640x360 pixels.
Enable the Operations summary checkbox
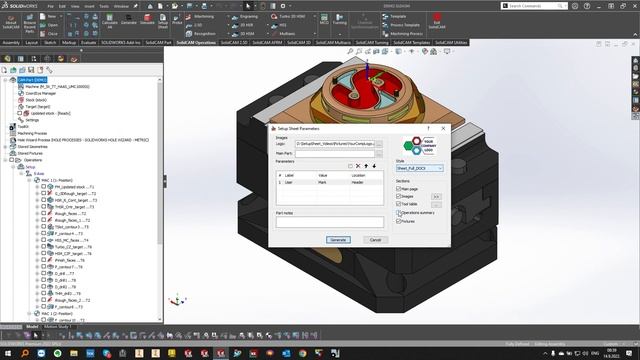398,213
